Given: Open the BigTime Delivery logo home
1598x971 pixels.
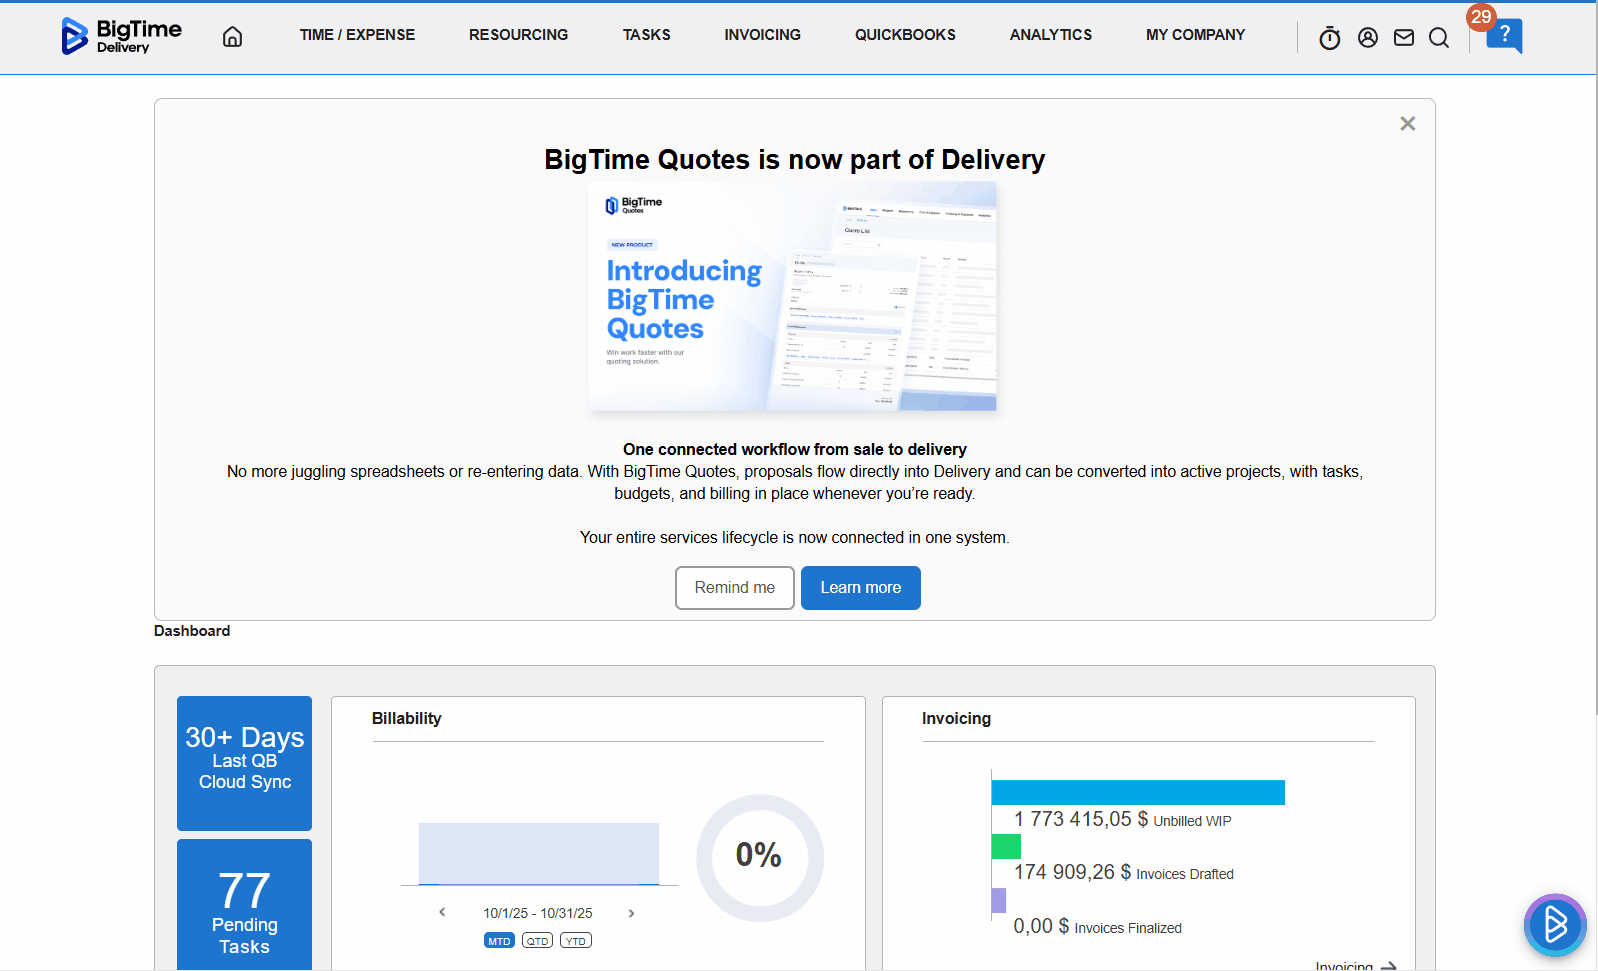Looking at the screenshot, I should pyautogui.click(x=121, y=36).
